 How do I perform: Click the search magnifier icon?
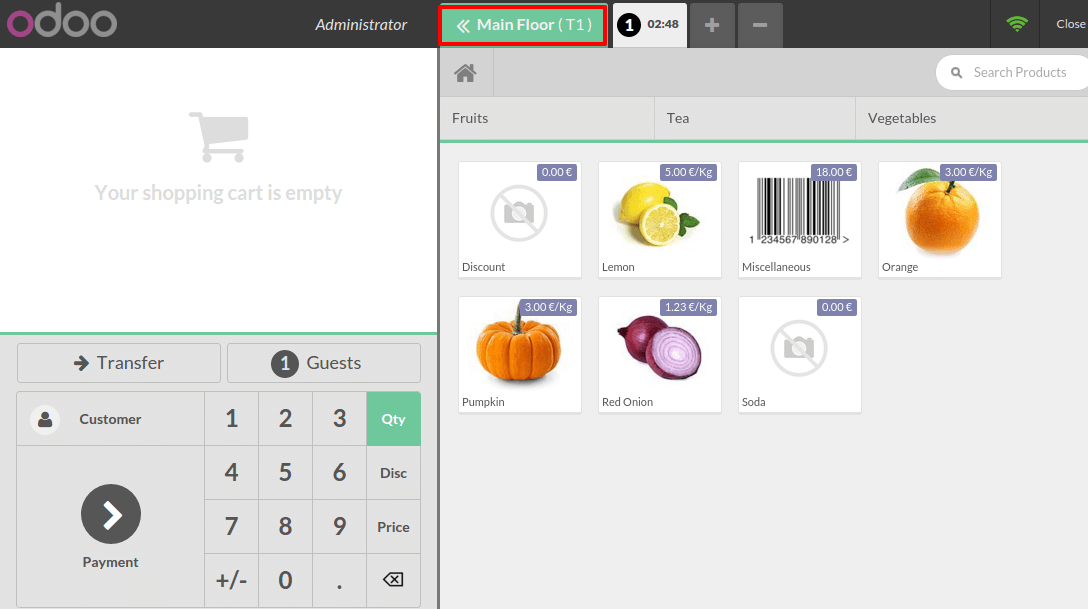pos(956,73)
